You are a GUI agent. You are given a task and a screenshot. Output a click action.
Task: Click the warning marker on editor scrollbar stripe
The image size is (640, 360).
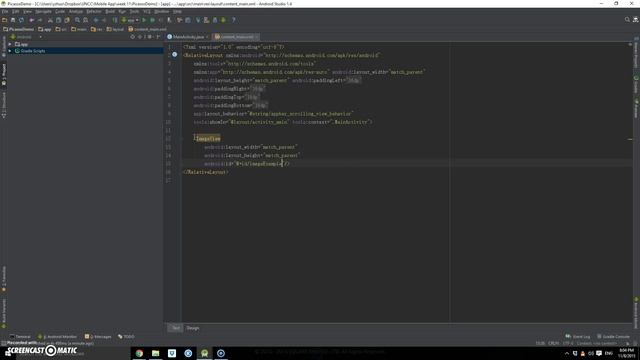coord(630,139)
